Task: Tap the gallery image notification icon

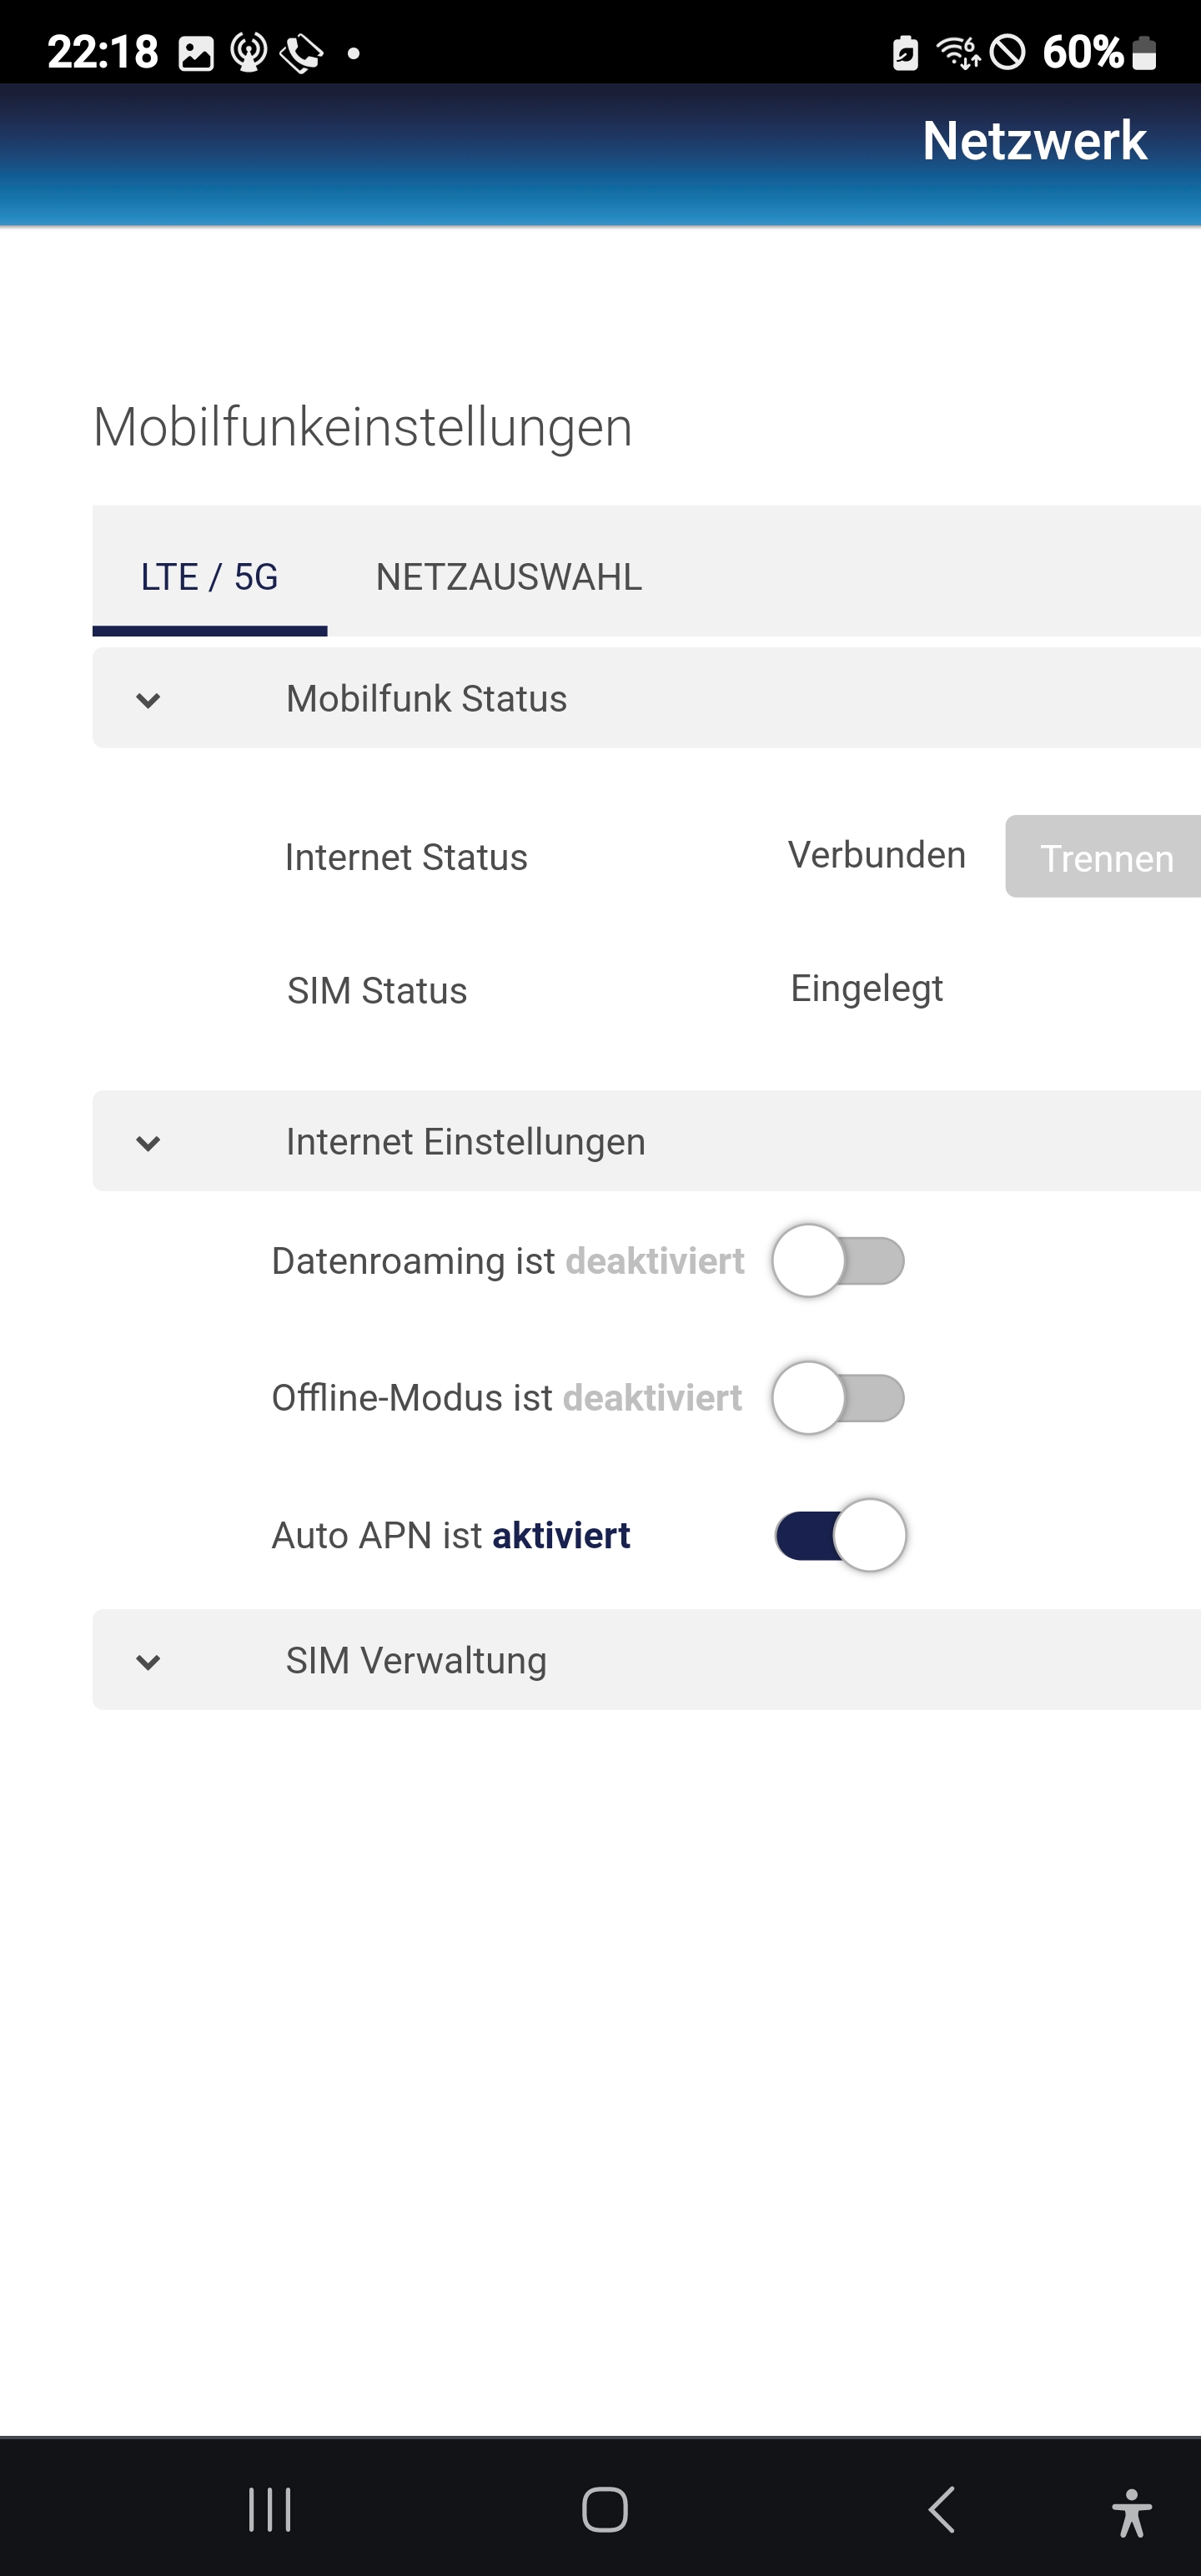Action: coord(196,53)
